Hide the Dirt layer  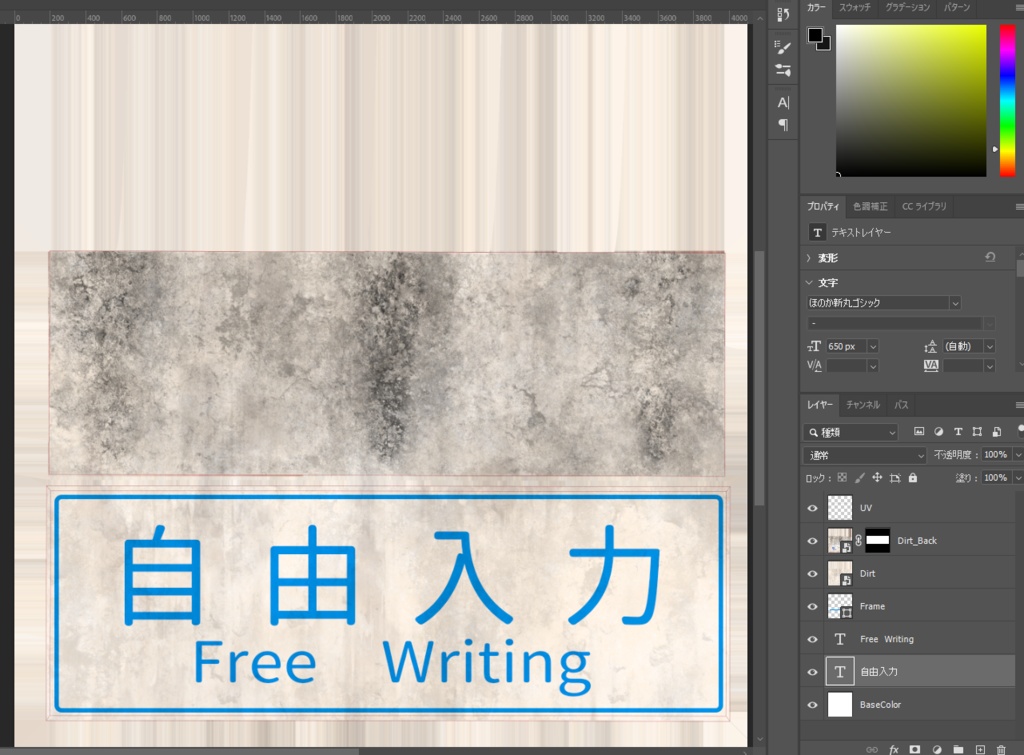tap(812, 573)
